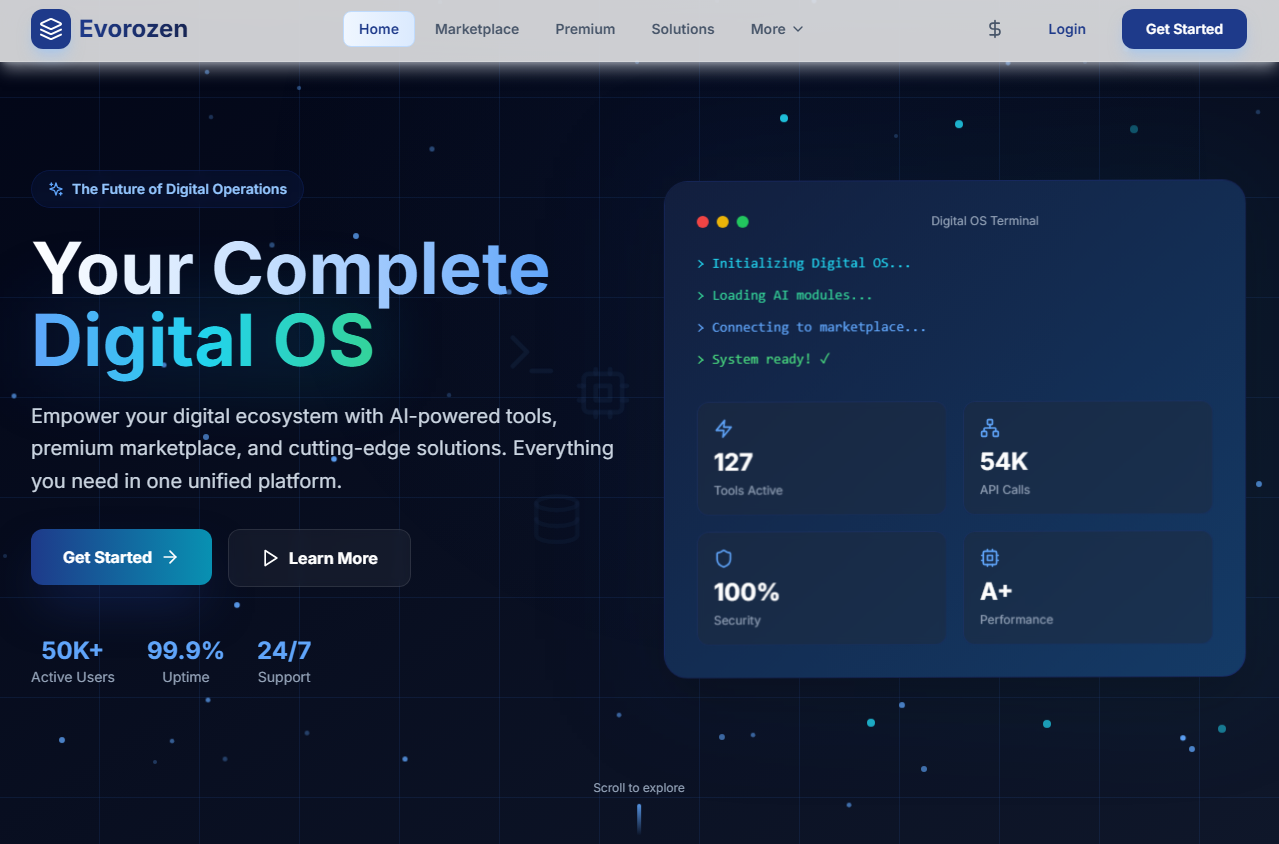
Task: Click the 54K API Calls stat card
Action: (1087, 458)
